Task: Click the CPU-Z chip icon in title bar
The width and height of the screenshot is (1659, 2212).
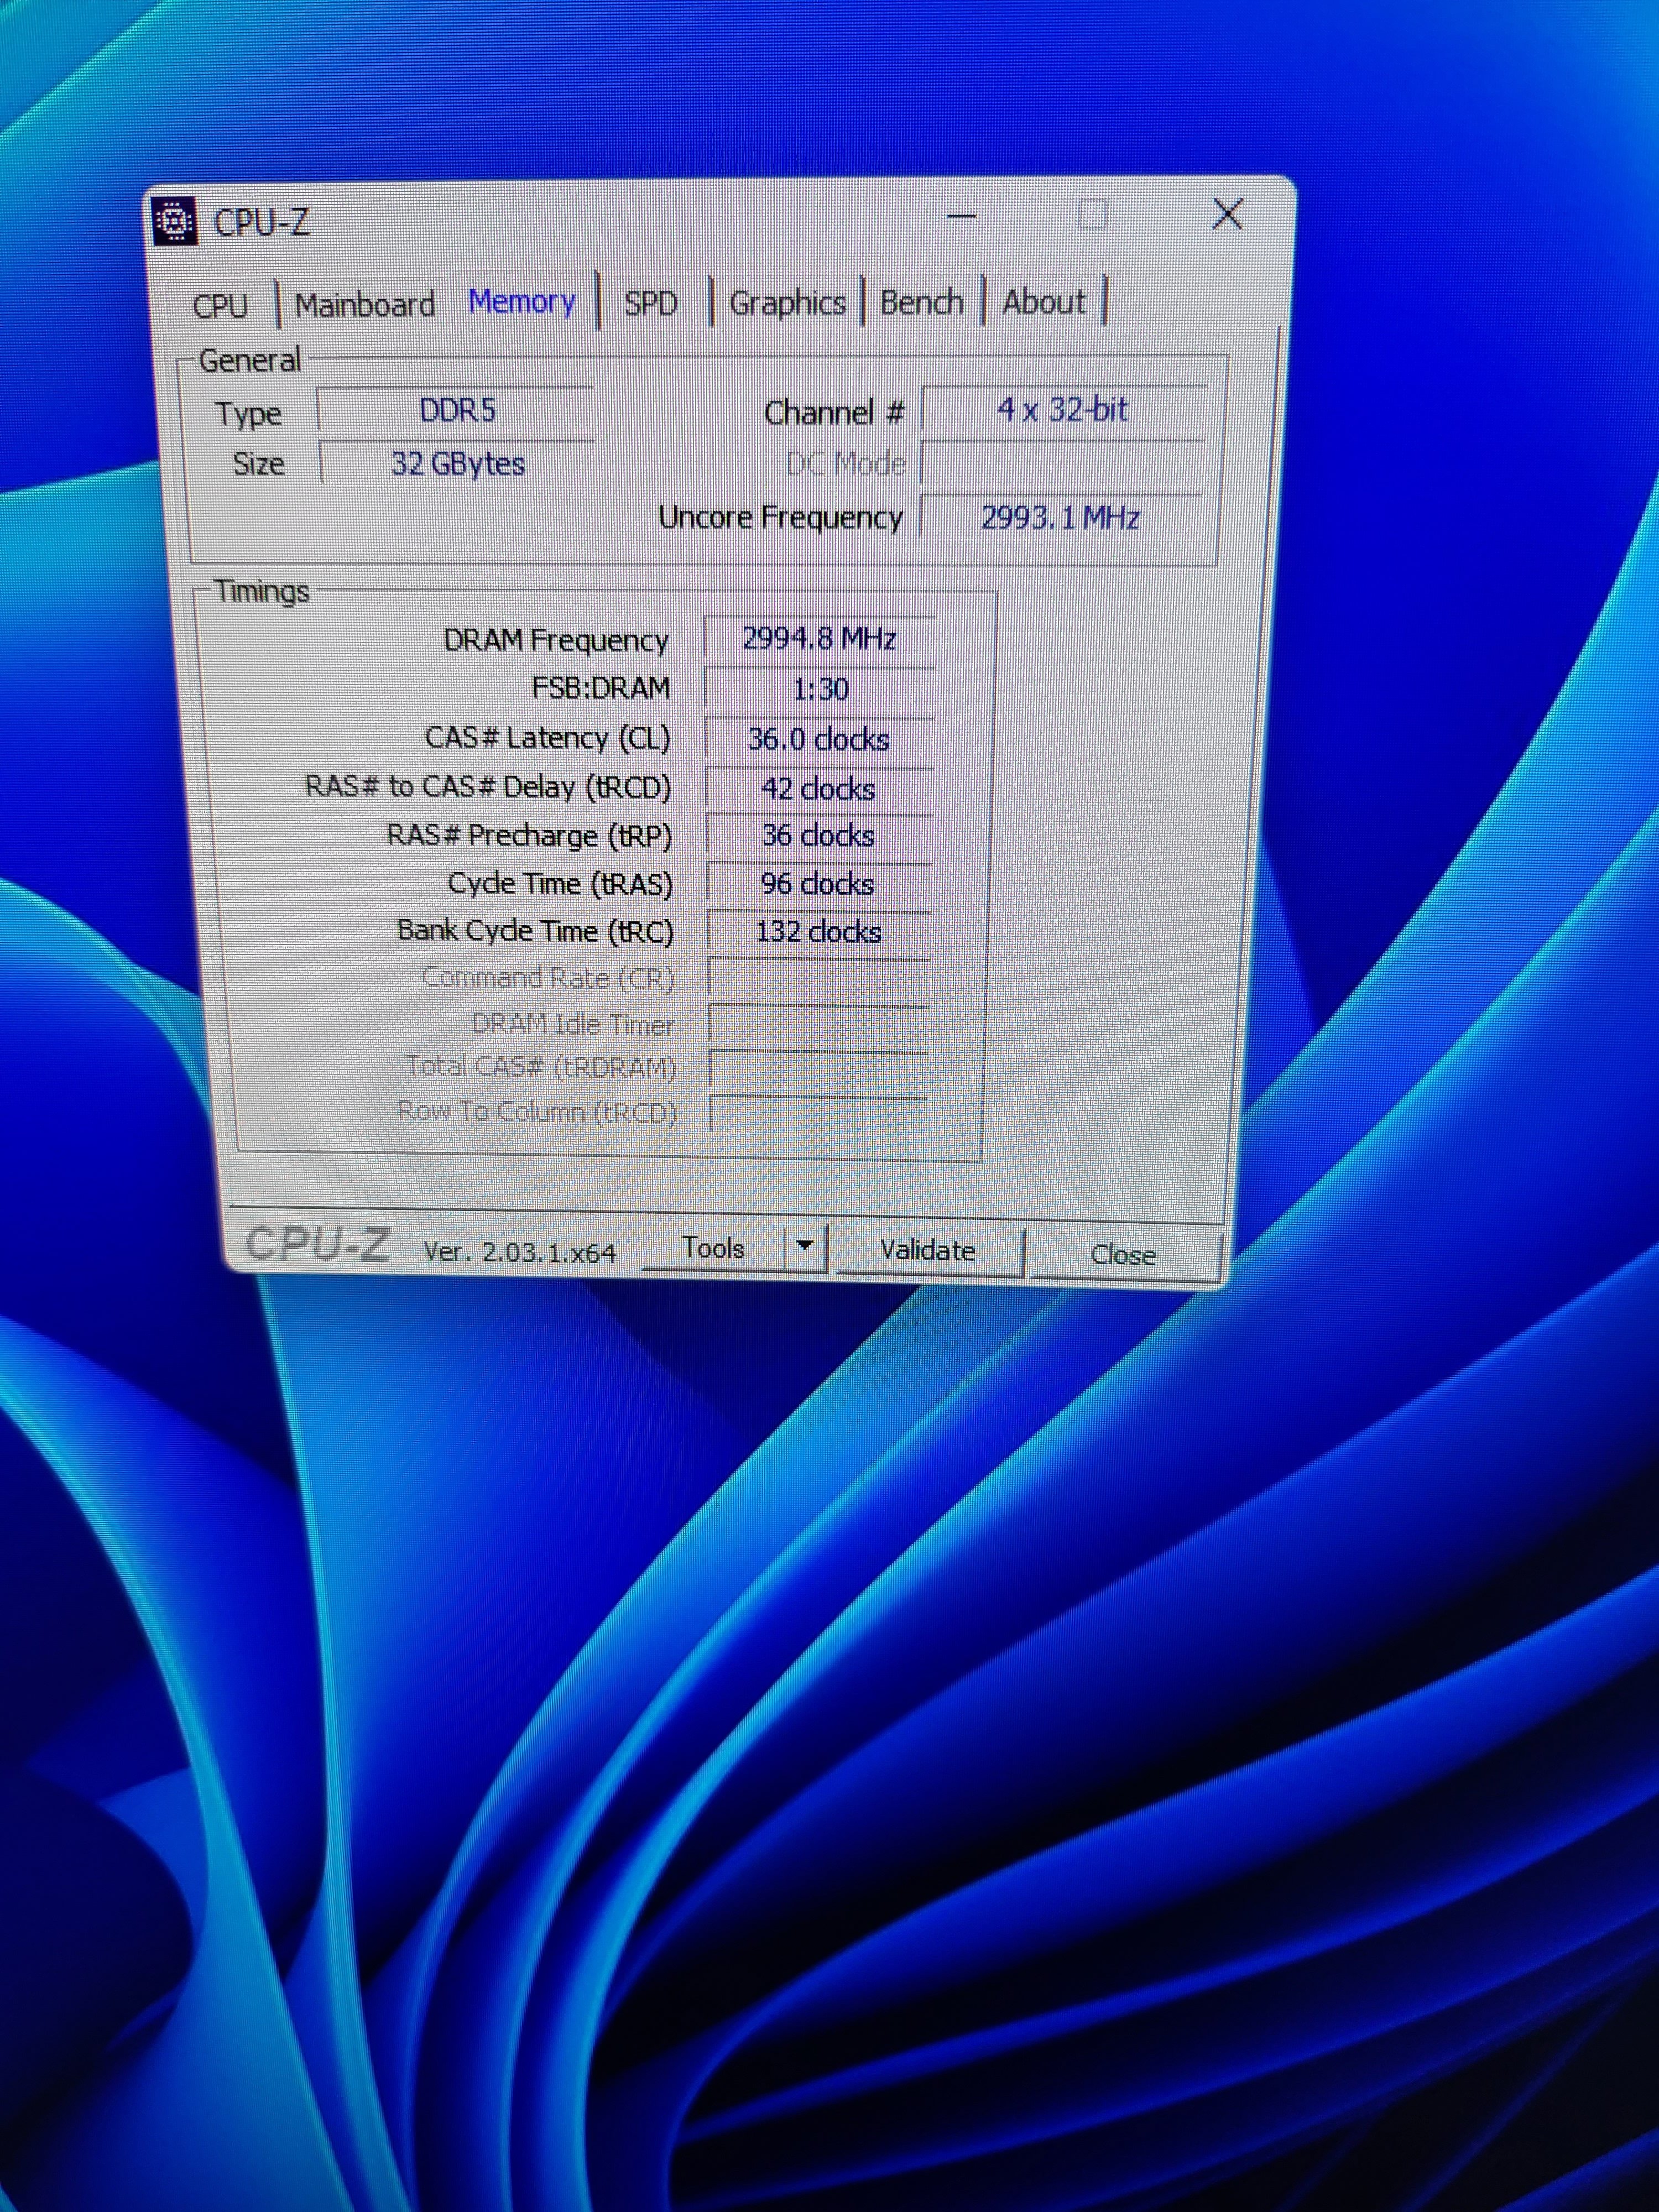Action: coord(175,221)
